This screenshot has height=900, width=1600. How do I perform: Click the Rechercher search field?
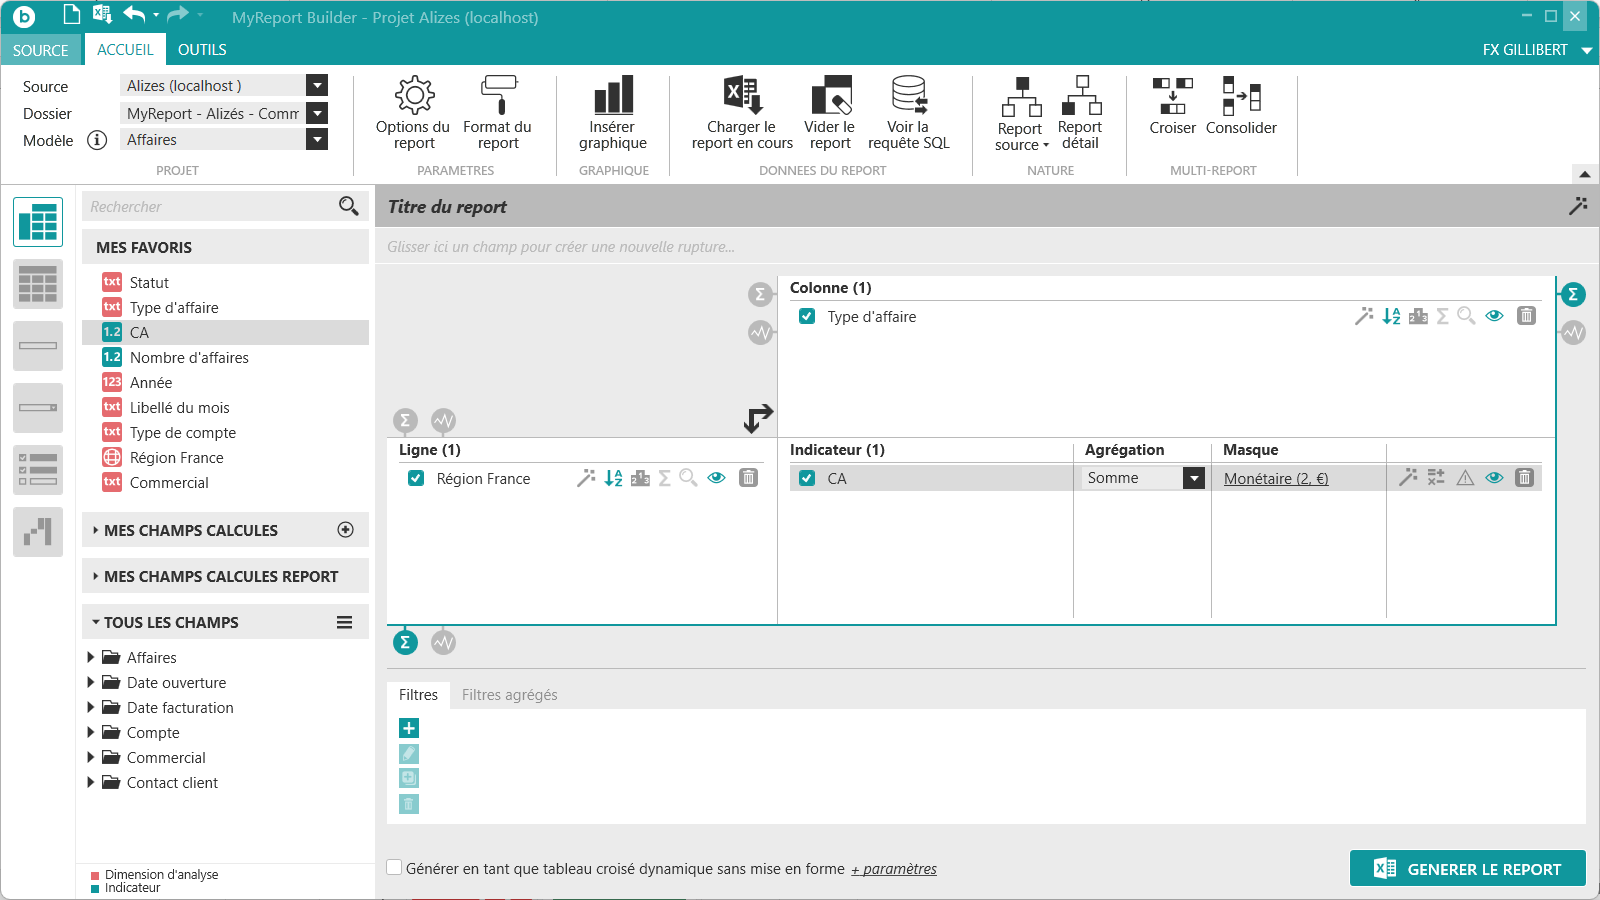pos(211,206)
